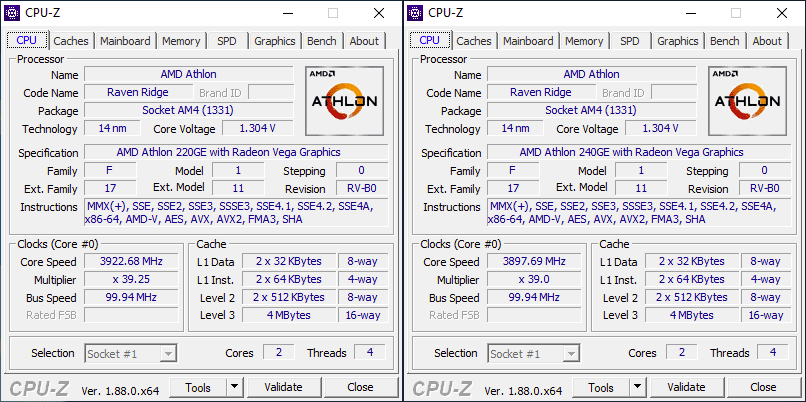Open the Bench tab in the 220GE window
The height and width of the screenshot is (402, 806).
(321, 41)
